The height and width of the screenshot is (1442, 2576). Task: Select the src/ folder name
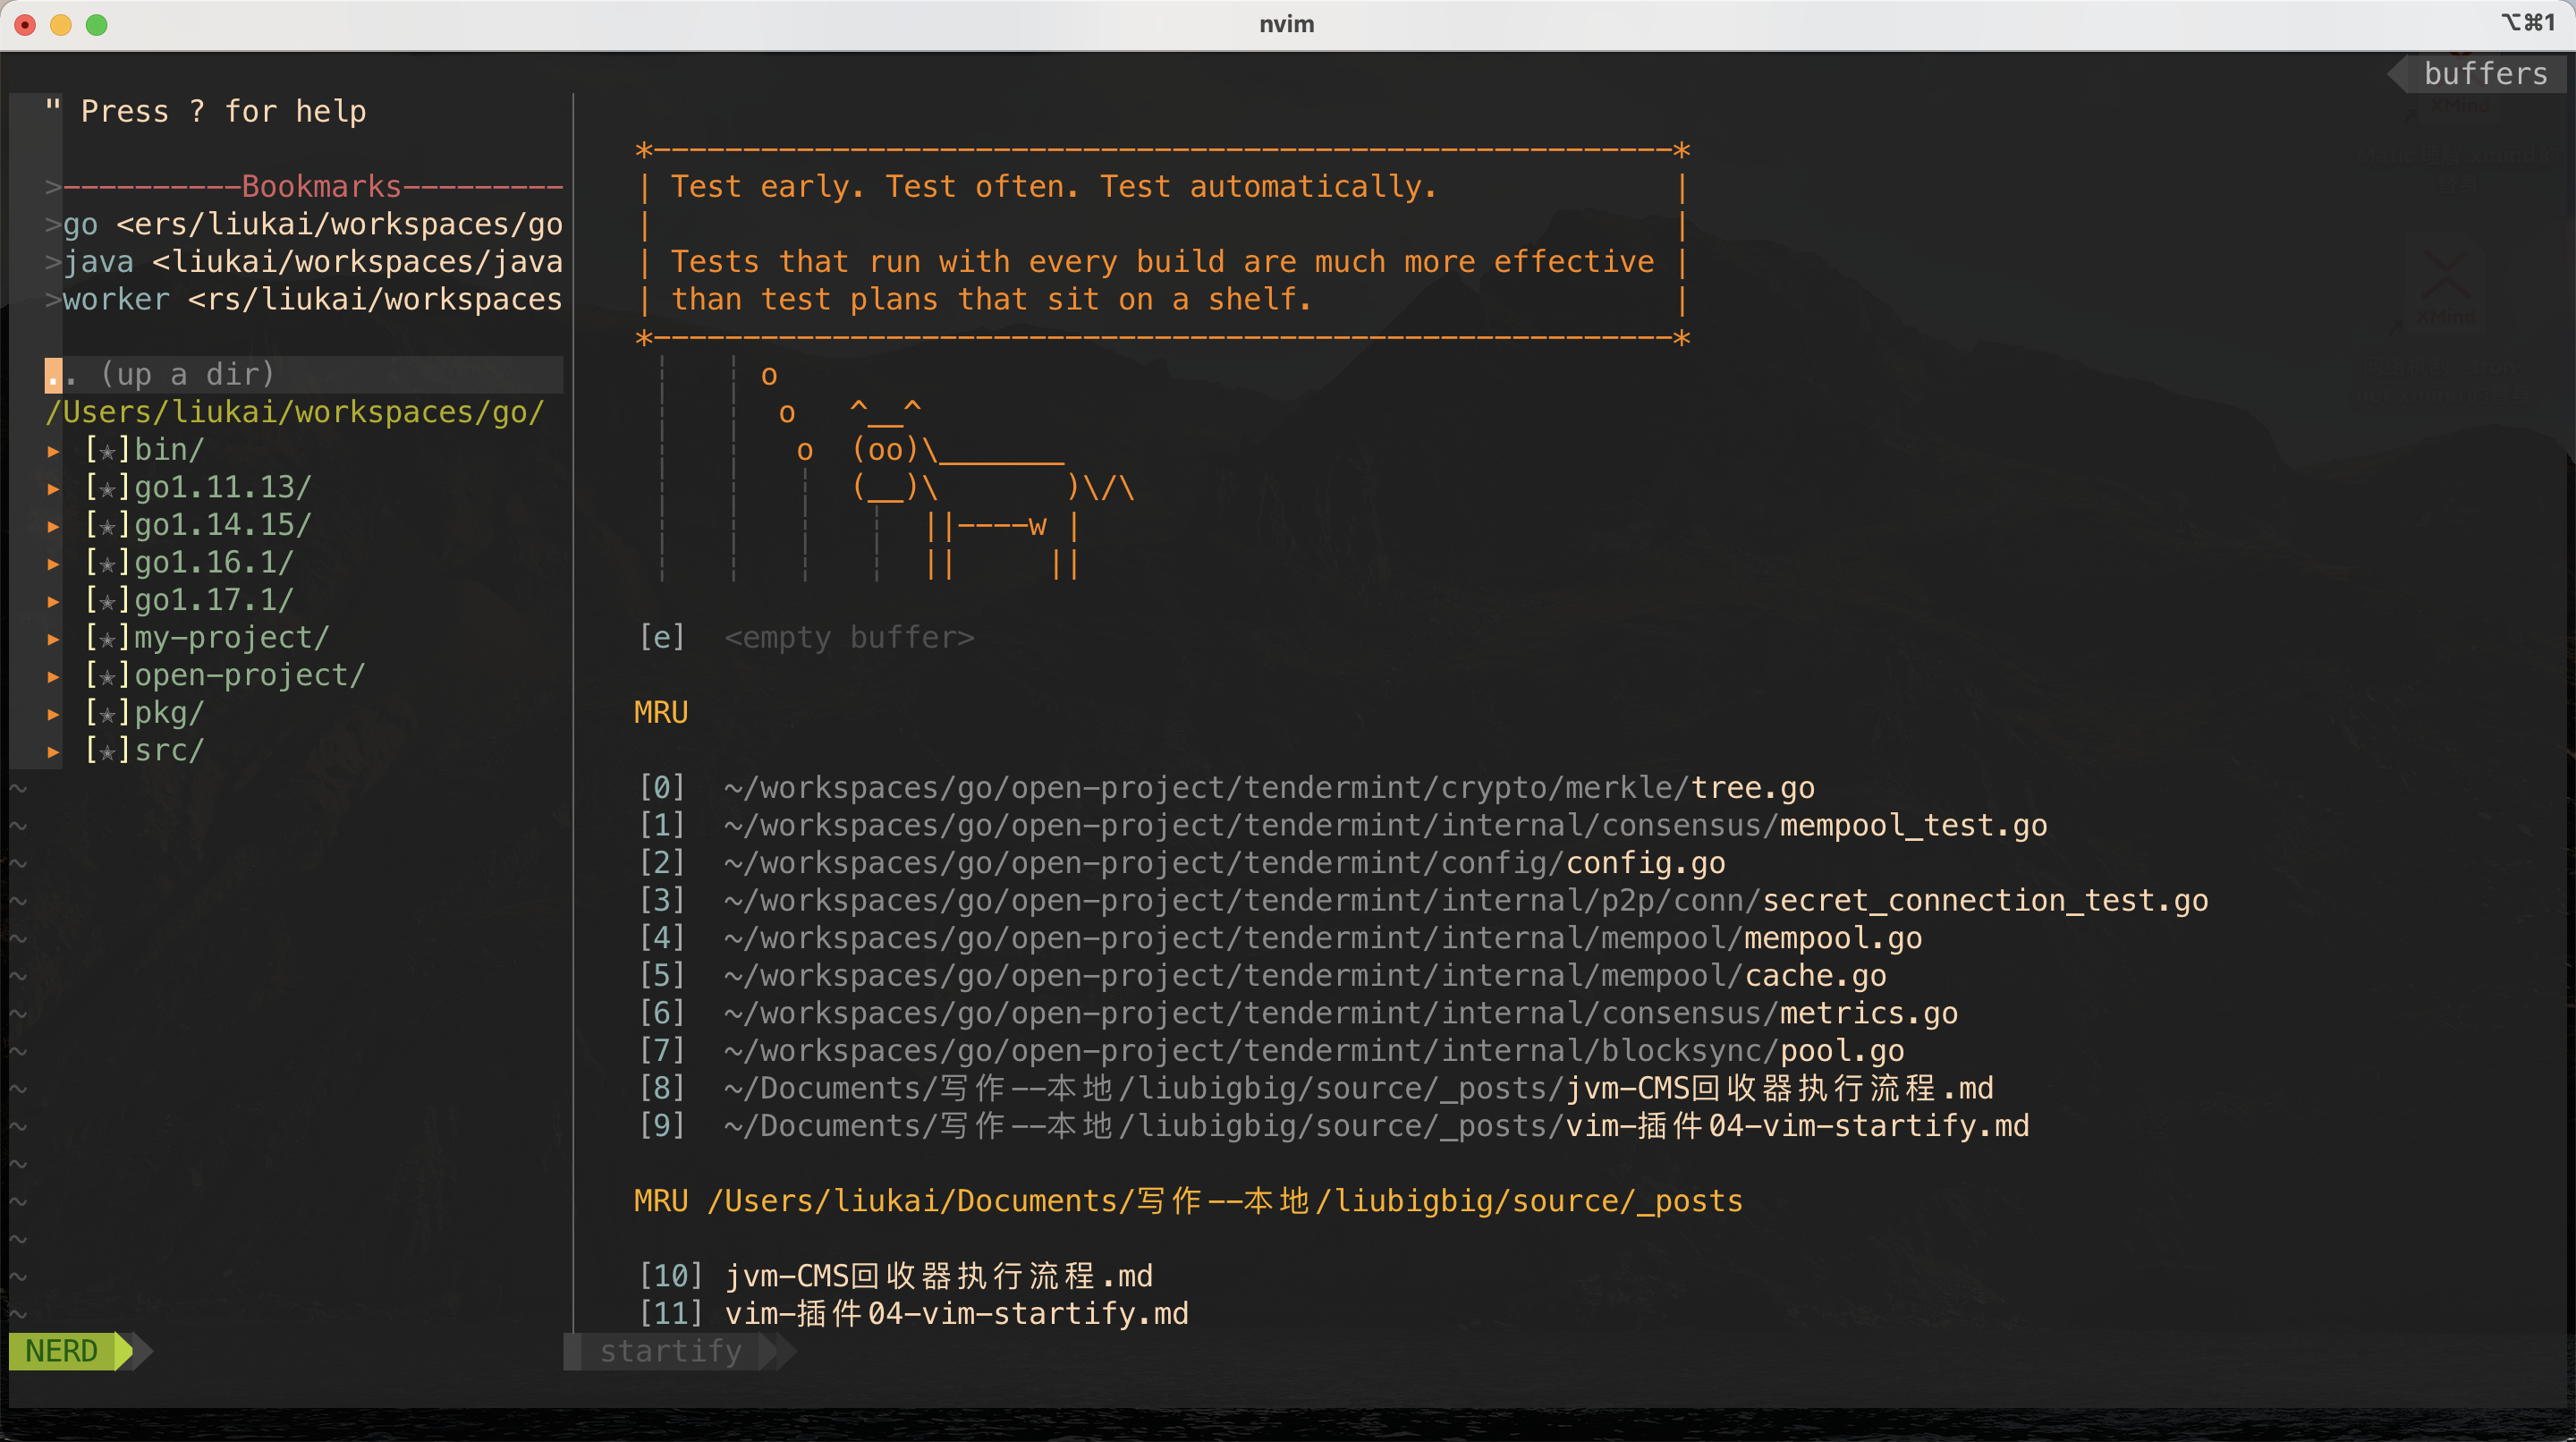[169, 751]
